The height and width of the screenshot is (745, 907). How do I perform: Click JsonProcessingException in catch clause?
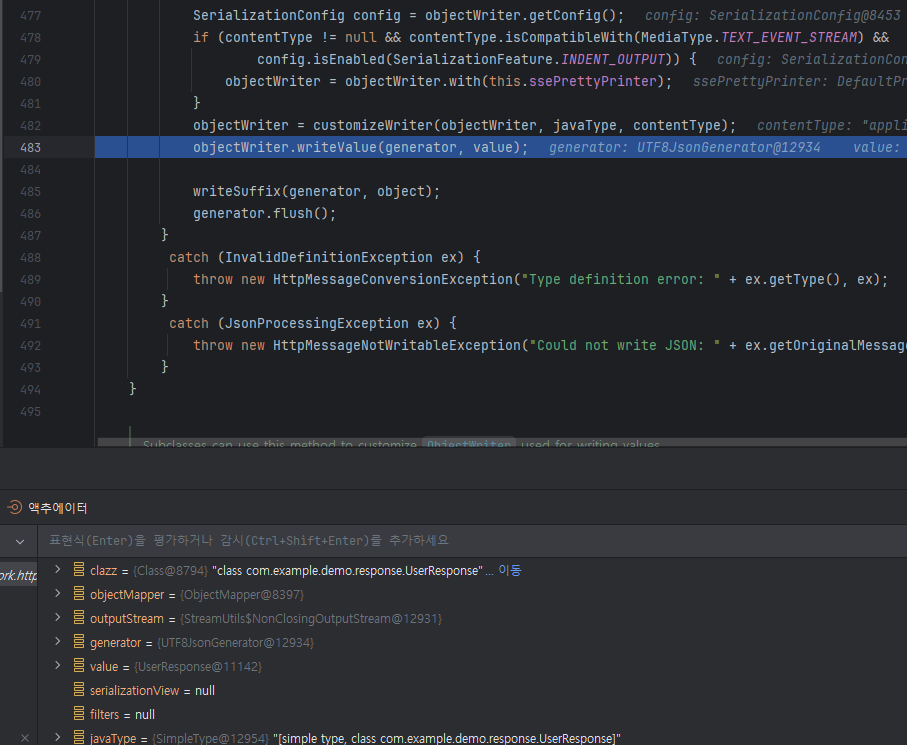click(316, 323)
